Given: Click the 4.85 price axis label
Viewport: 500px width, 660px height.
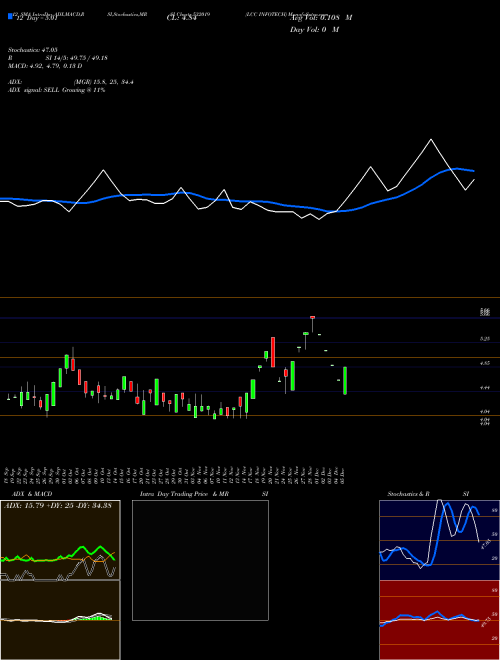Looking at the screenshot, I should tap(484, 363).
